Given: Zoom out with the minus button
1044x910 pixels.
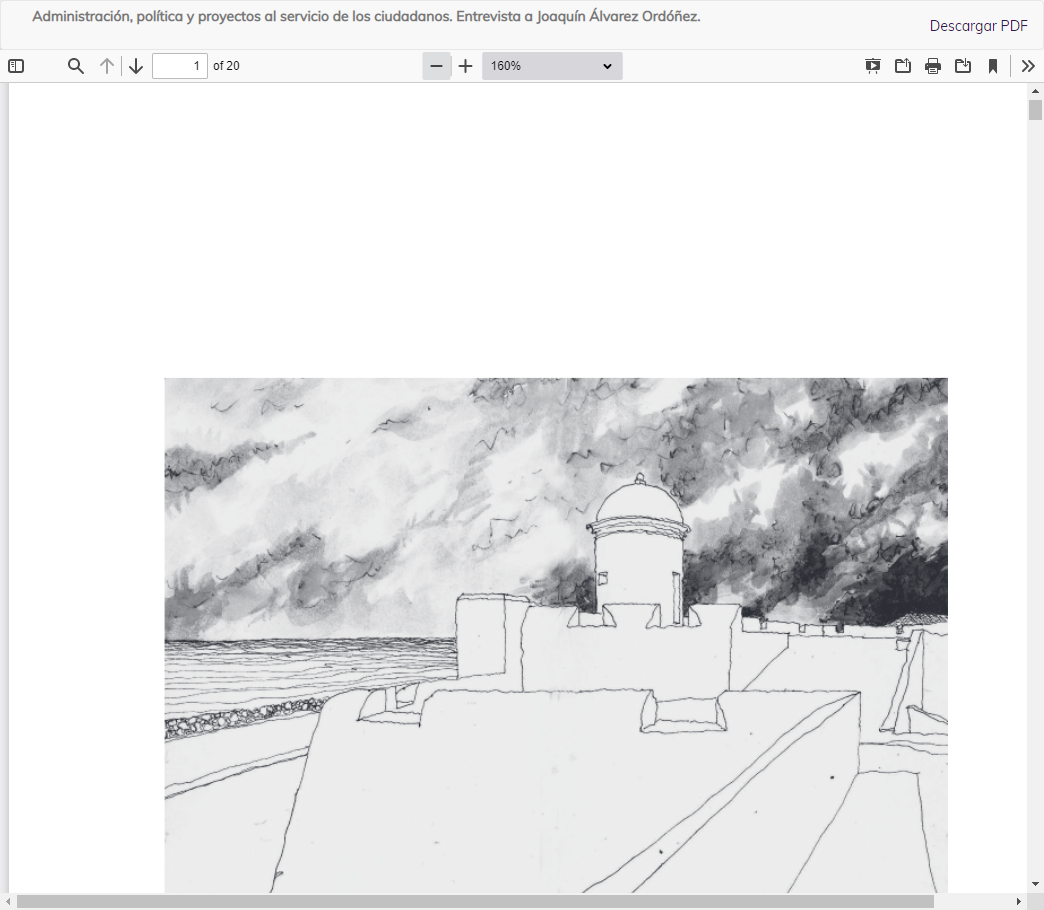Looking at the screenshot, I should pos(437,66).
